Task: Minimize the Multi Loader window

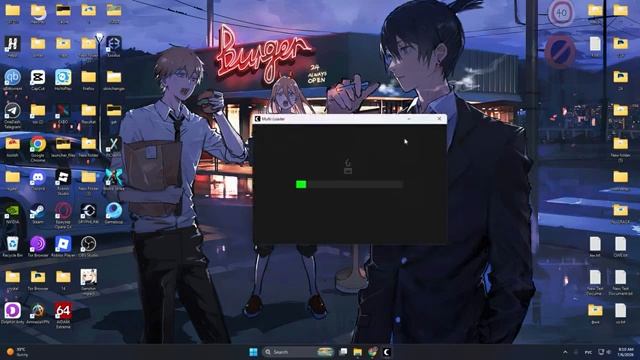Action: click(409, 119)
